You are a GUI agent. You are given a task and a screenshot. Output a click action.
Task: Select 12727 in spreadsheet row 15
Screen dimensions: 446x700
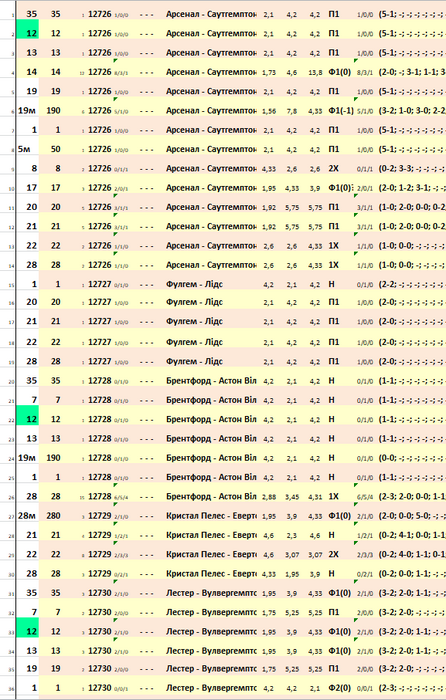100,284
